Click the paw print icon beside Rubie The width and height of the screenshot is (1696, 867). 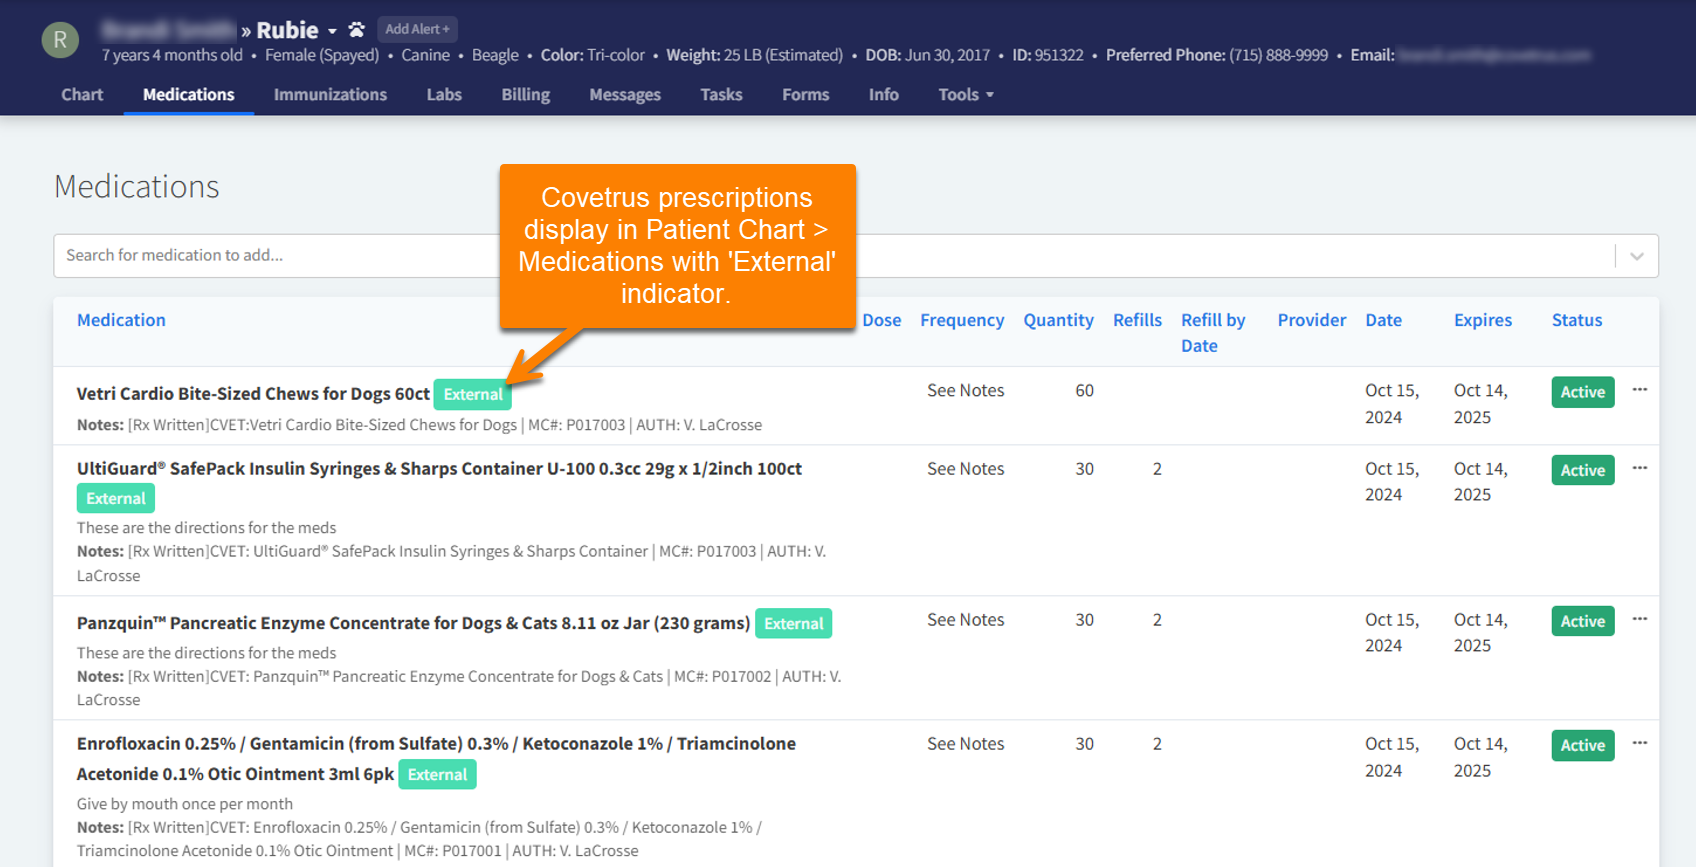(x=356, y=30)
